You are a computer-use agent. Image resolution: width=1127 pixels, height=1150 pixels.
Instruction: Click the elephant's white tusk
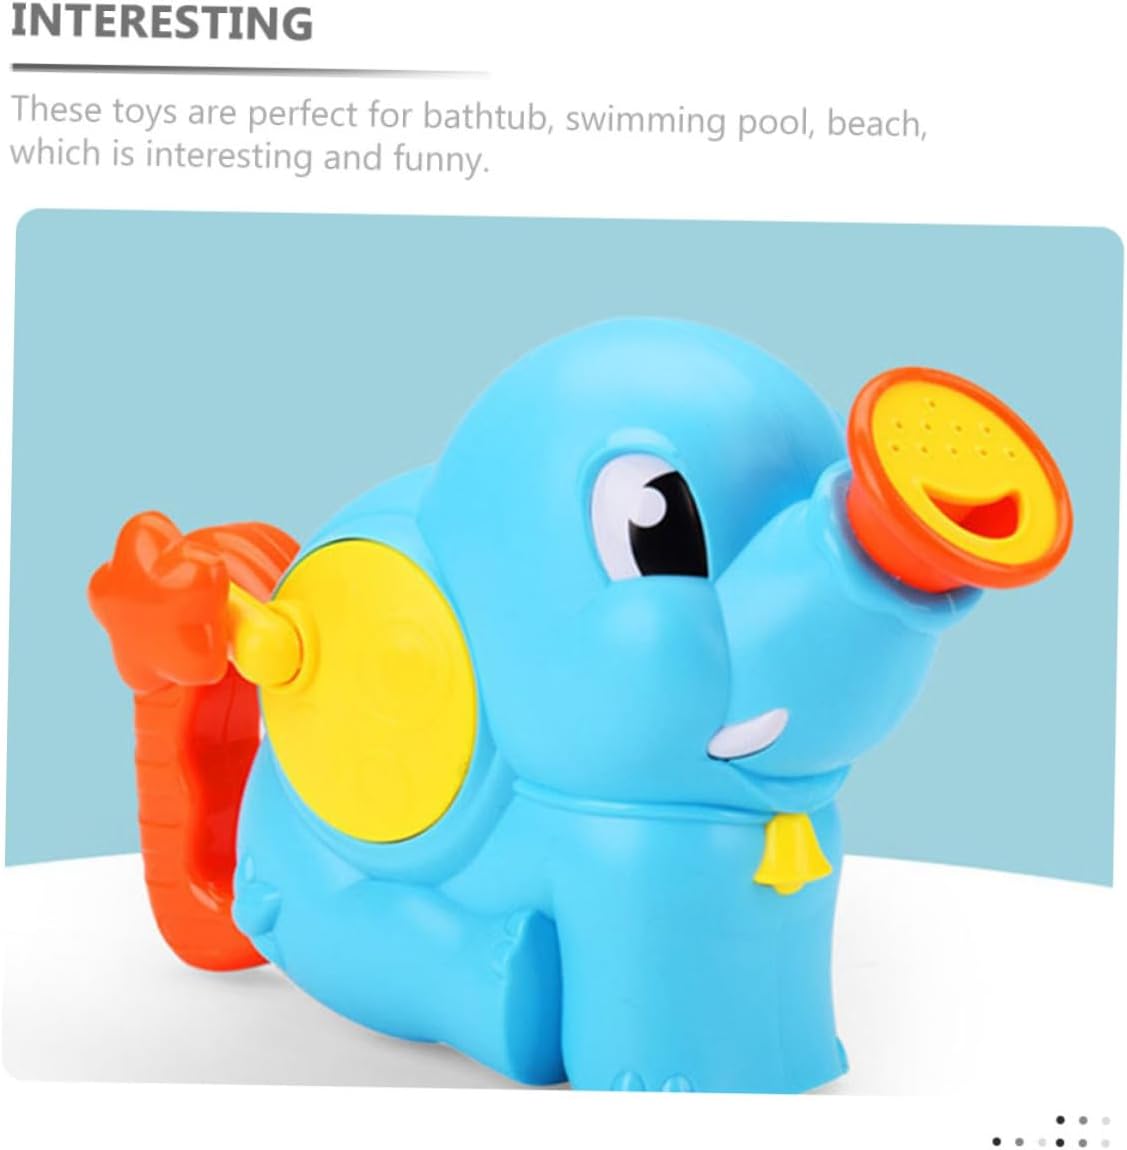click(748, 735)
